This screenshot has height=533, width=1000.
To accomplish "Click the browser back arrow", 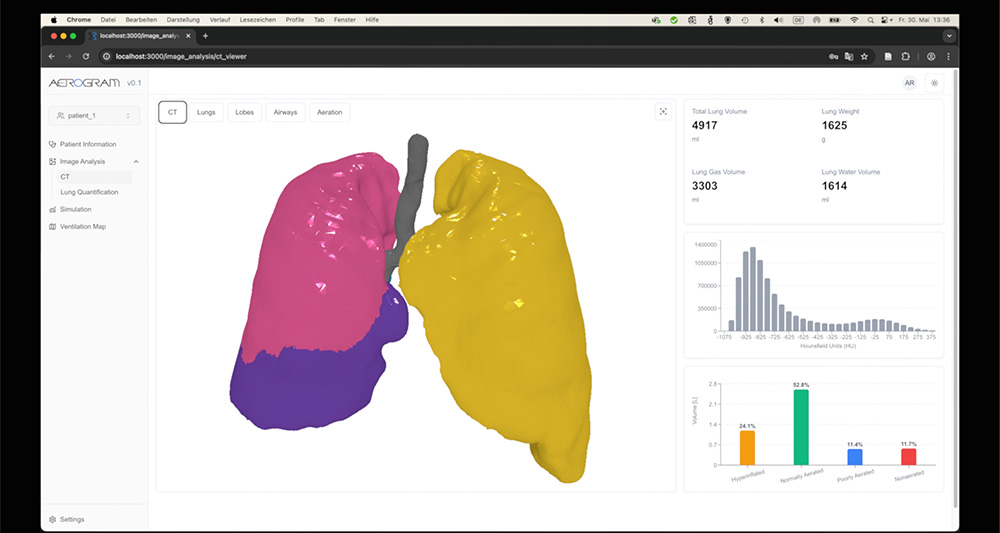I will point(52,57).
